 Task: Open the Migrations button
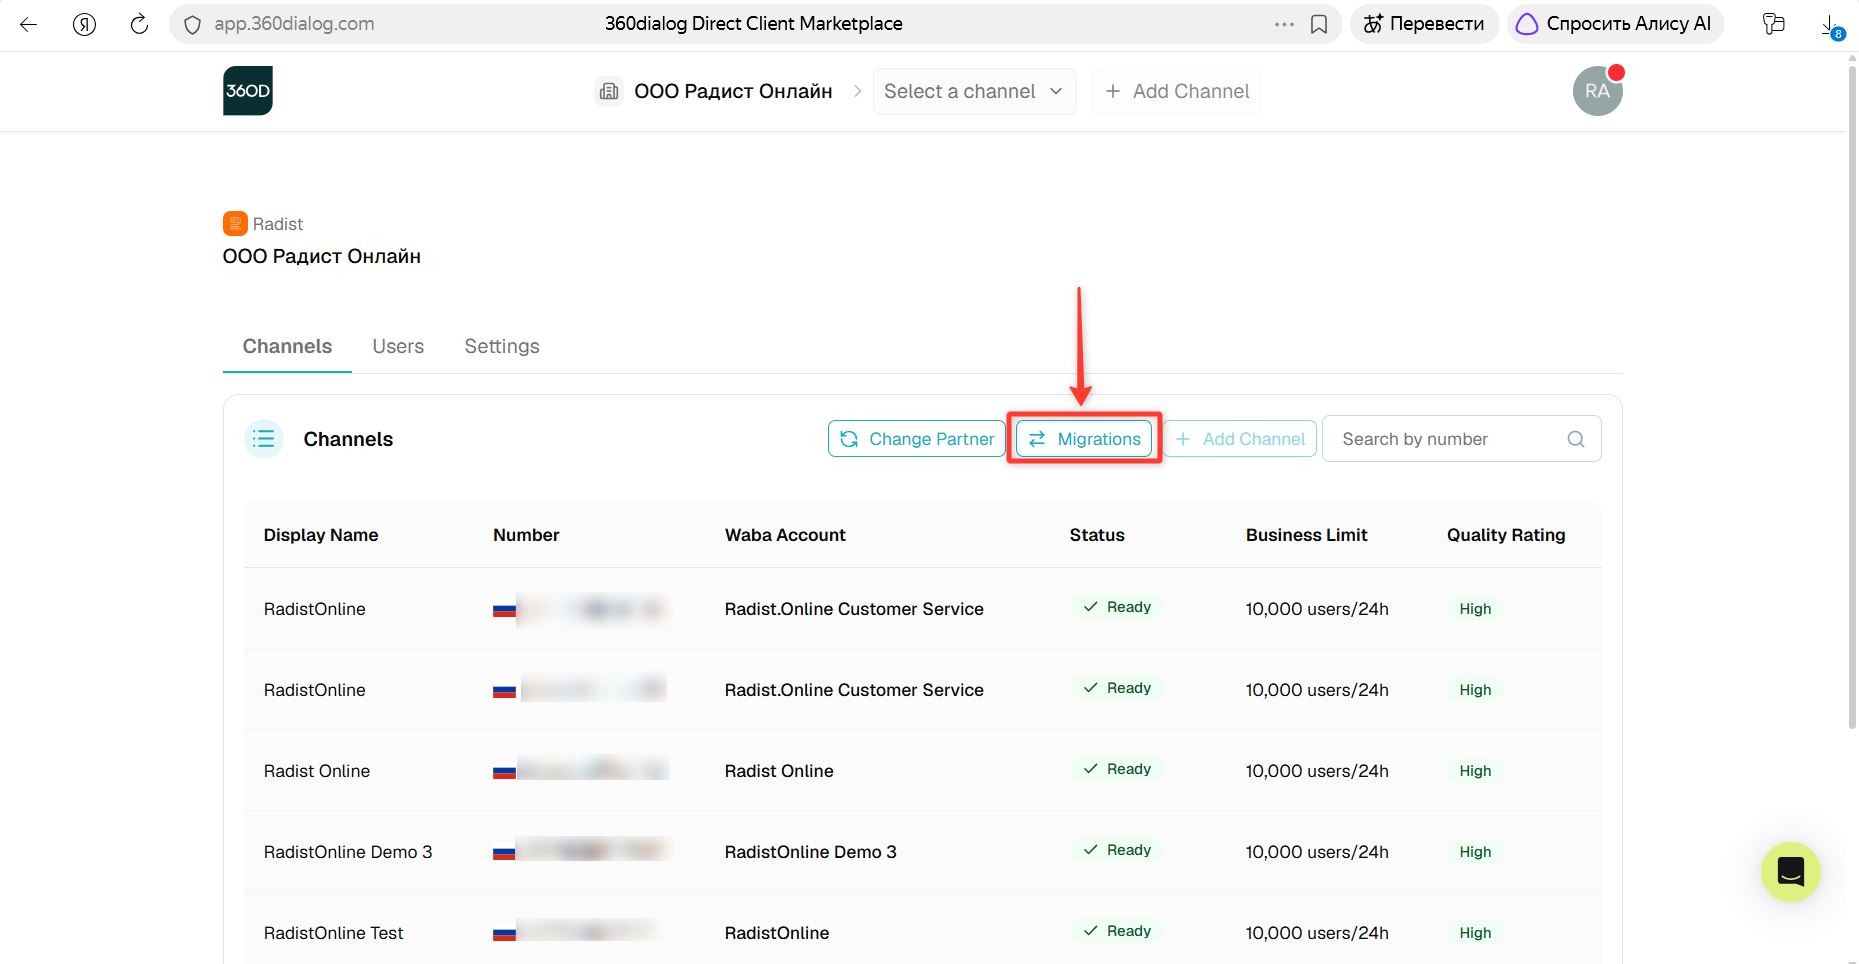click(1084, 439)
